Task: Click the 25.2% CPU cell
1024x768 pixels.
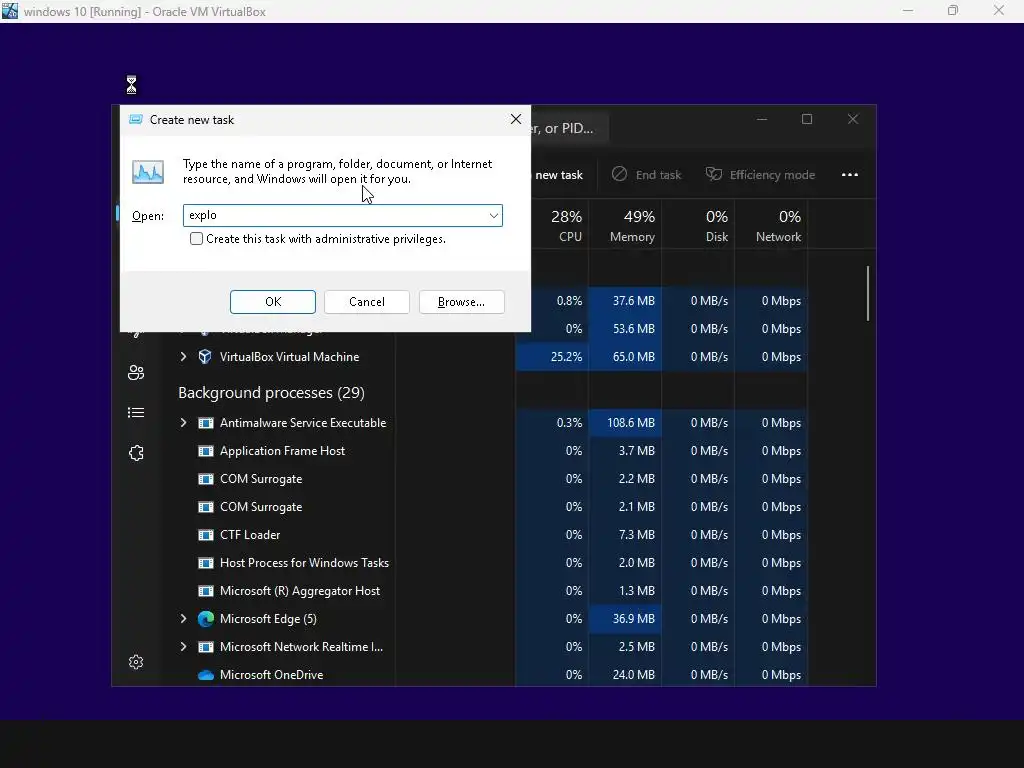Action: (552, 357)
